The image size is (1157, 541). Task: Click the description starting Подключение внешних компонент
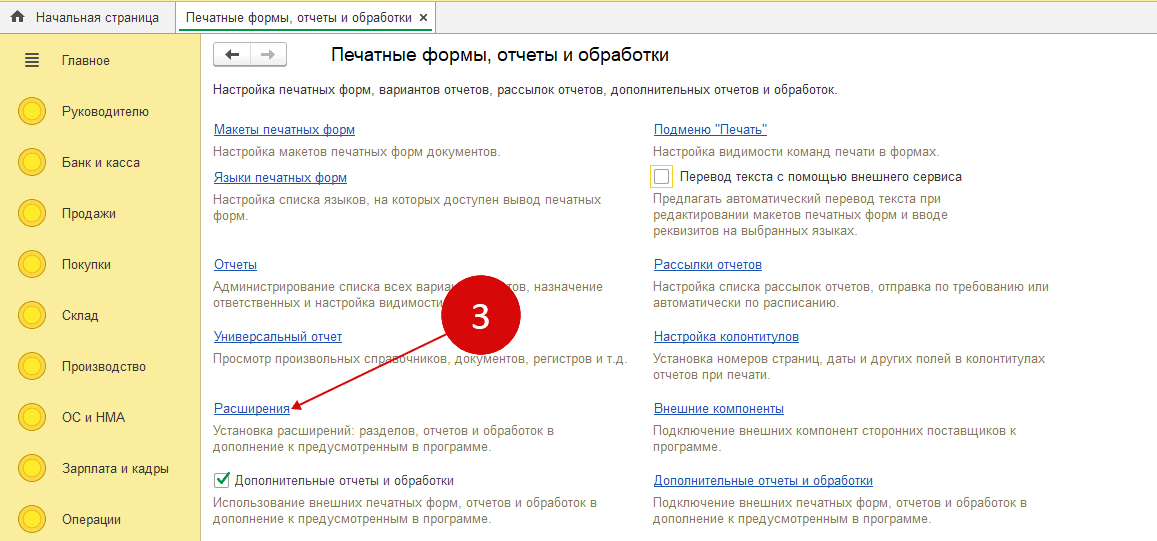[x=835, y=438]
